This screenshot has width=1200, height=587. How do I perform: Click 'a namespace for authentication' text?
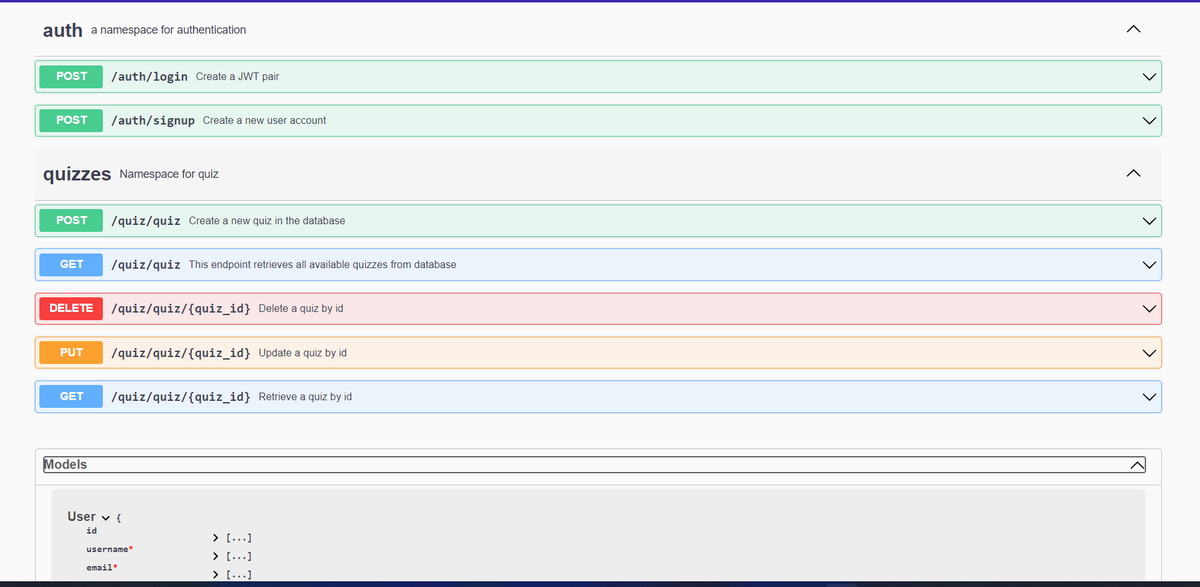[x=168, y=30]
